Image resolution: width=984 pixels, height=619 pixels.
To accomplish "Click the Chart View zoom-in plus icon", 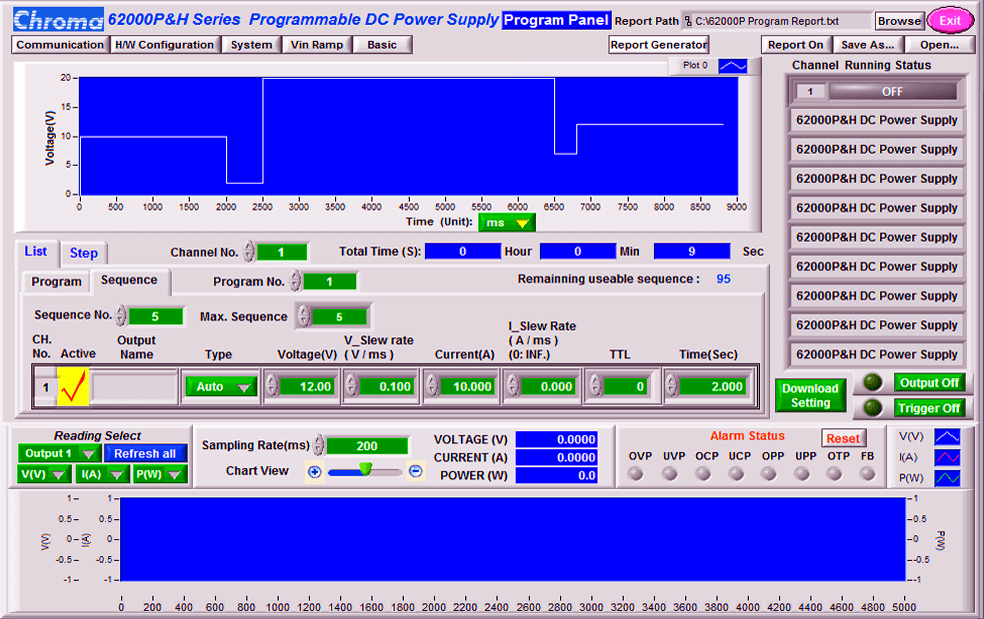I will coord(315,471).
